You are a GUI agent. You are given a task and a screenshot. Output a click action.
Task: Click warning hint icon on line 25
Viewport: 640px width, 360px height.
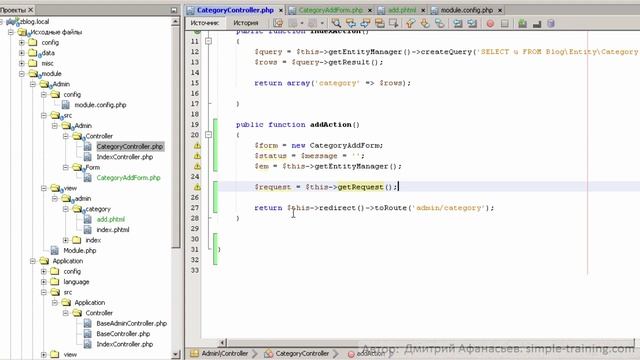[197, 187]
